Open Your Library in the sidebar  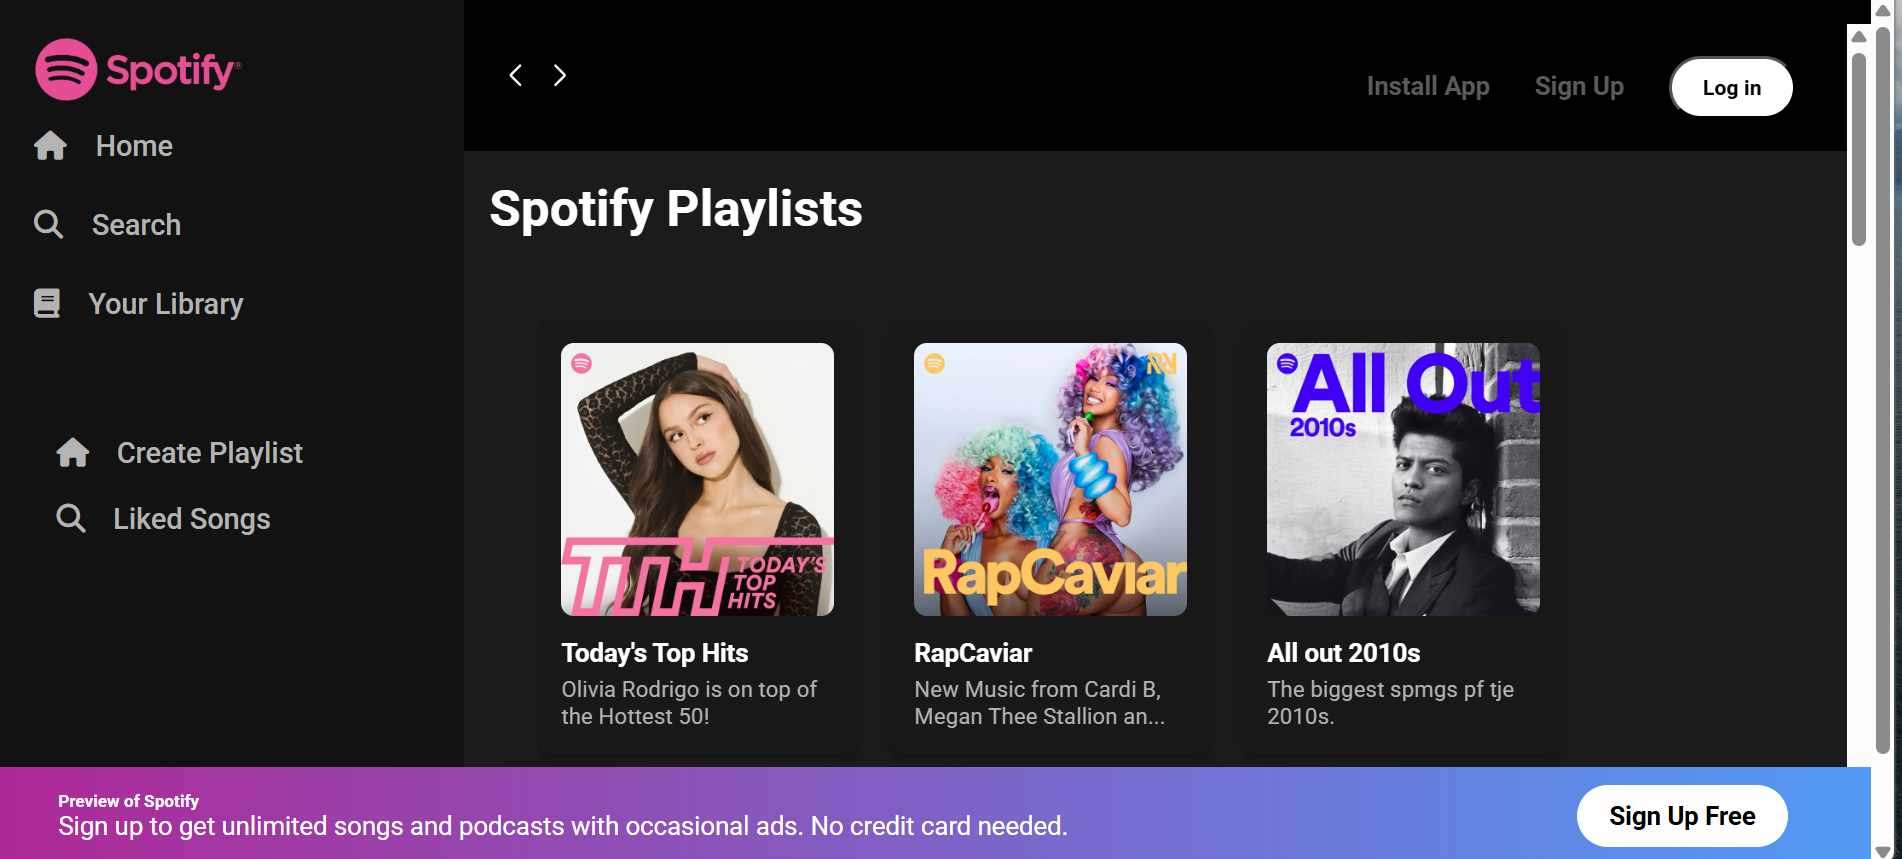pyautogui.click(x=166, y=304)
